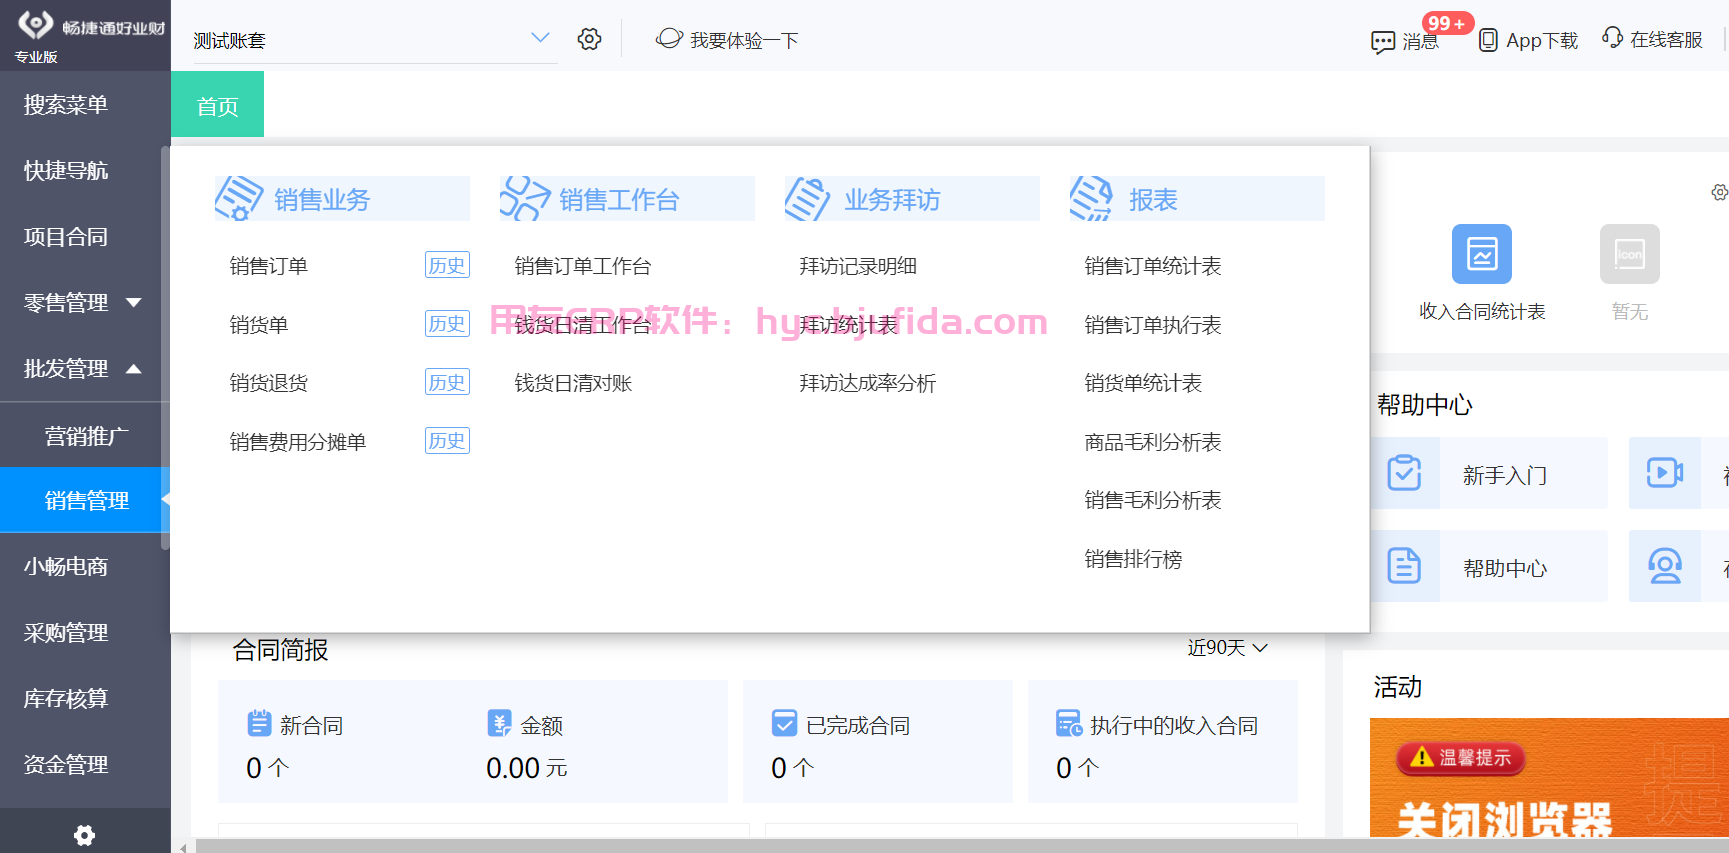This screenshot has width=1729, height=853.
Task: Expand 零售管理 sidebar group
Action: pos(85,302)
